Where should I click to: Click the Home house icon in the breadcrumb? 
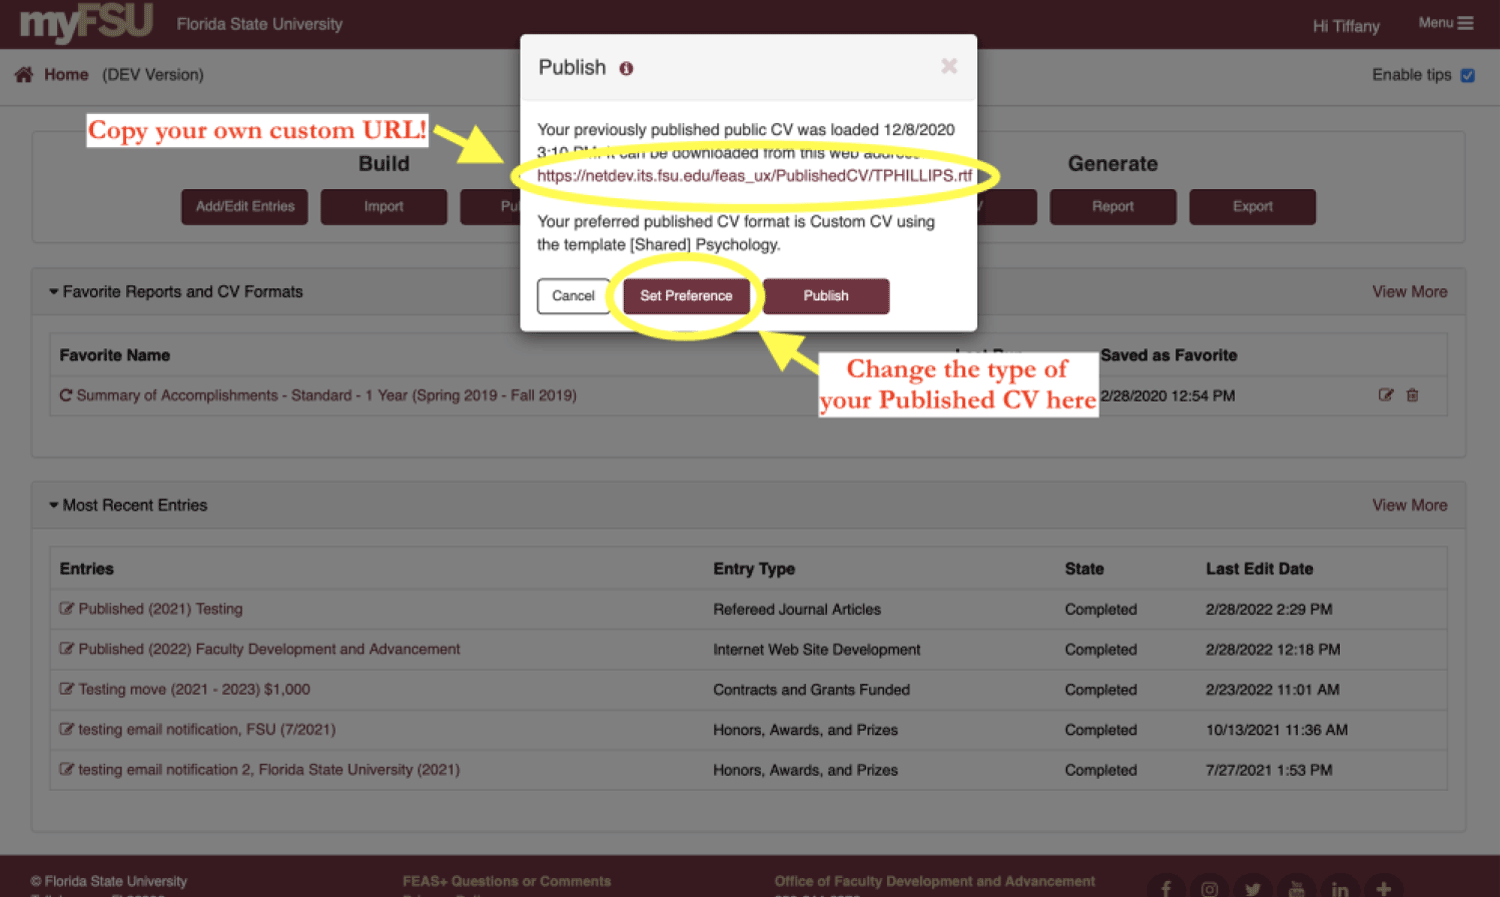click(x=22, y=74)
